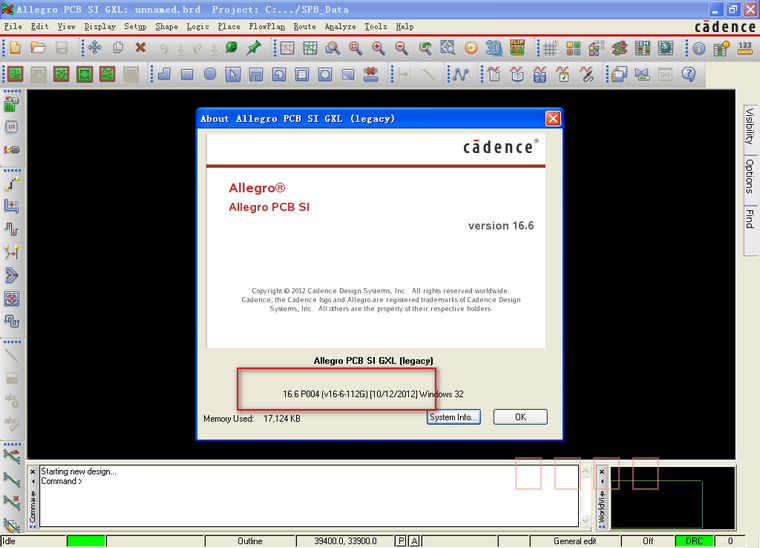Image resolution: width=760 pixels, height=548 pixels.
Task: Select the Move tool icon
Action: click(x=95, y=47)
